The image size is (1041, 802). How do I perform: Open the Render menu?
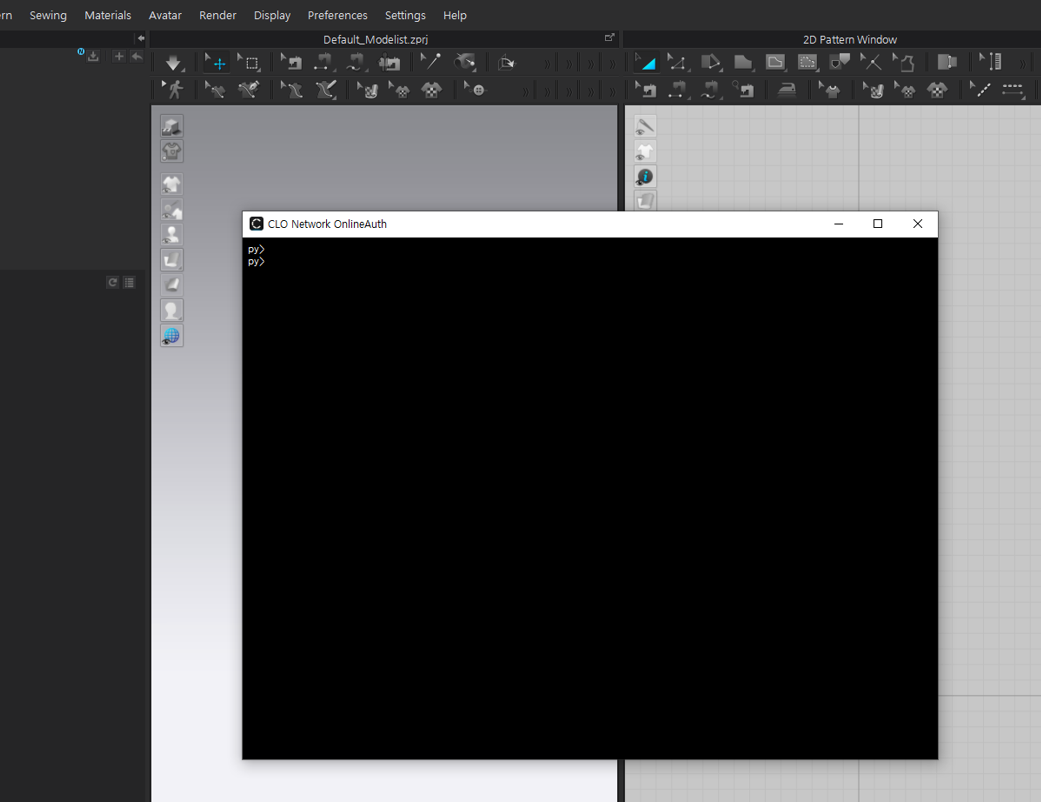(218, 15)
